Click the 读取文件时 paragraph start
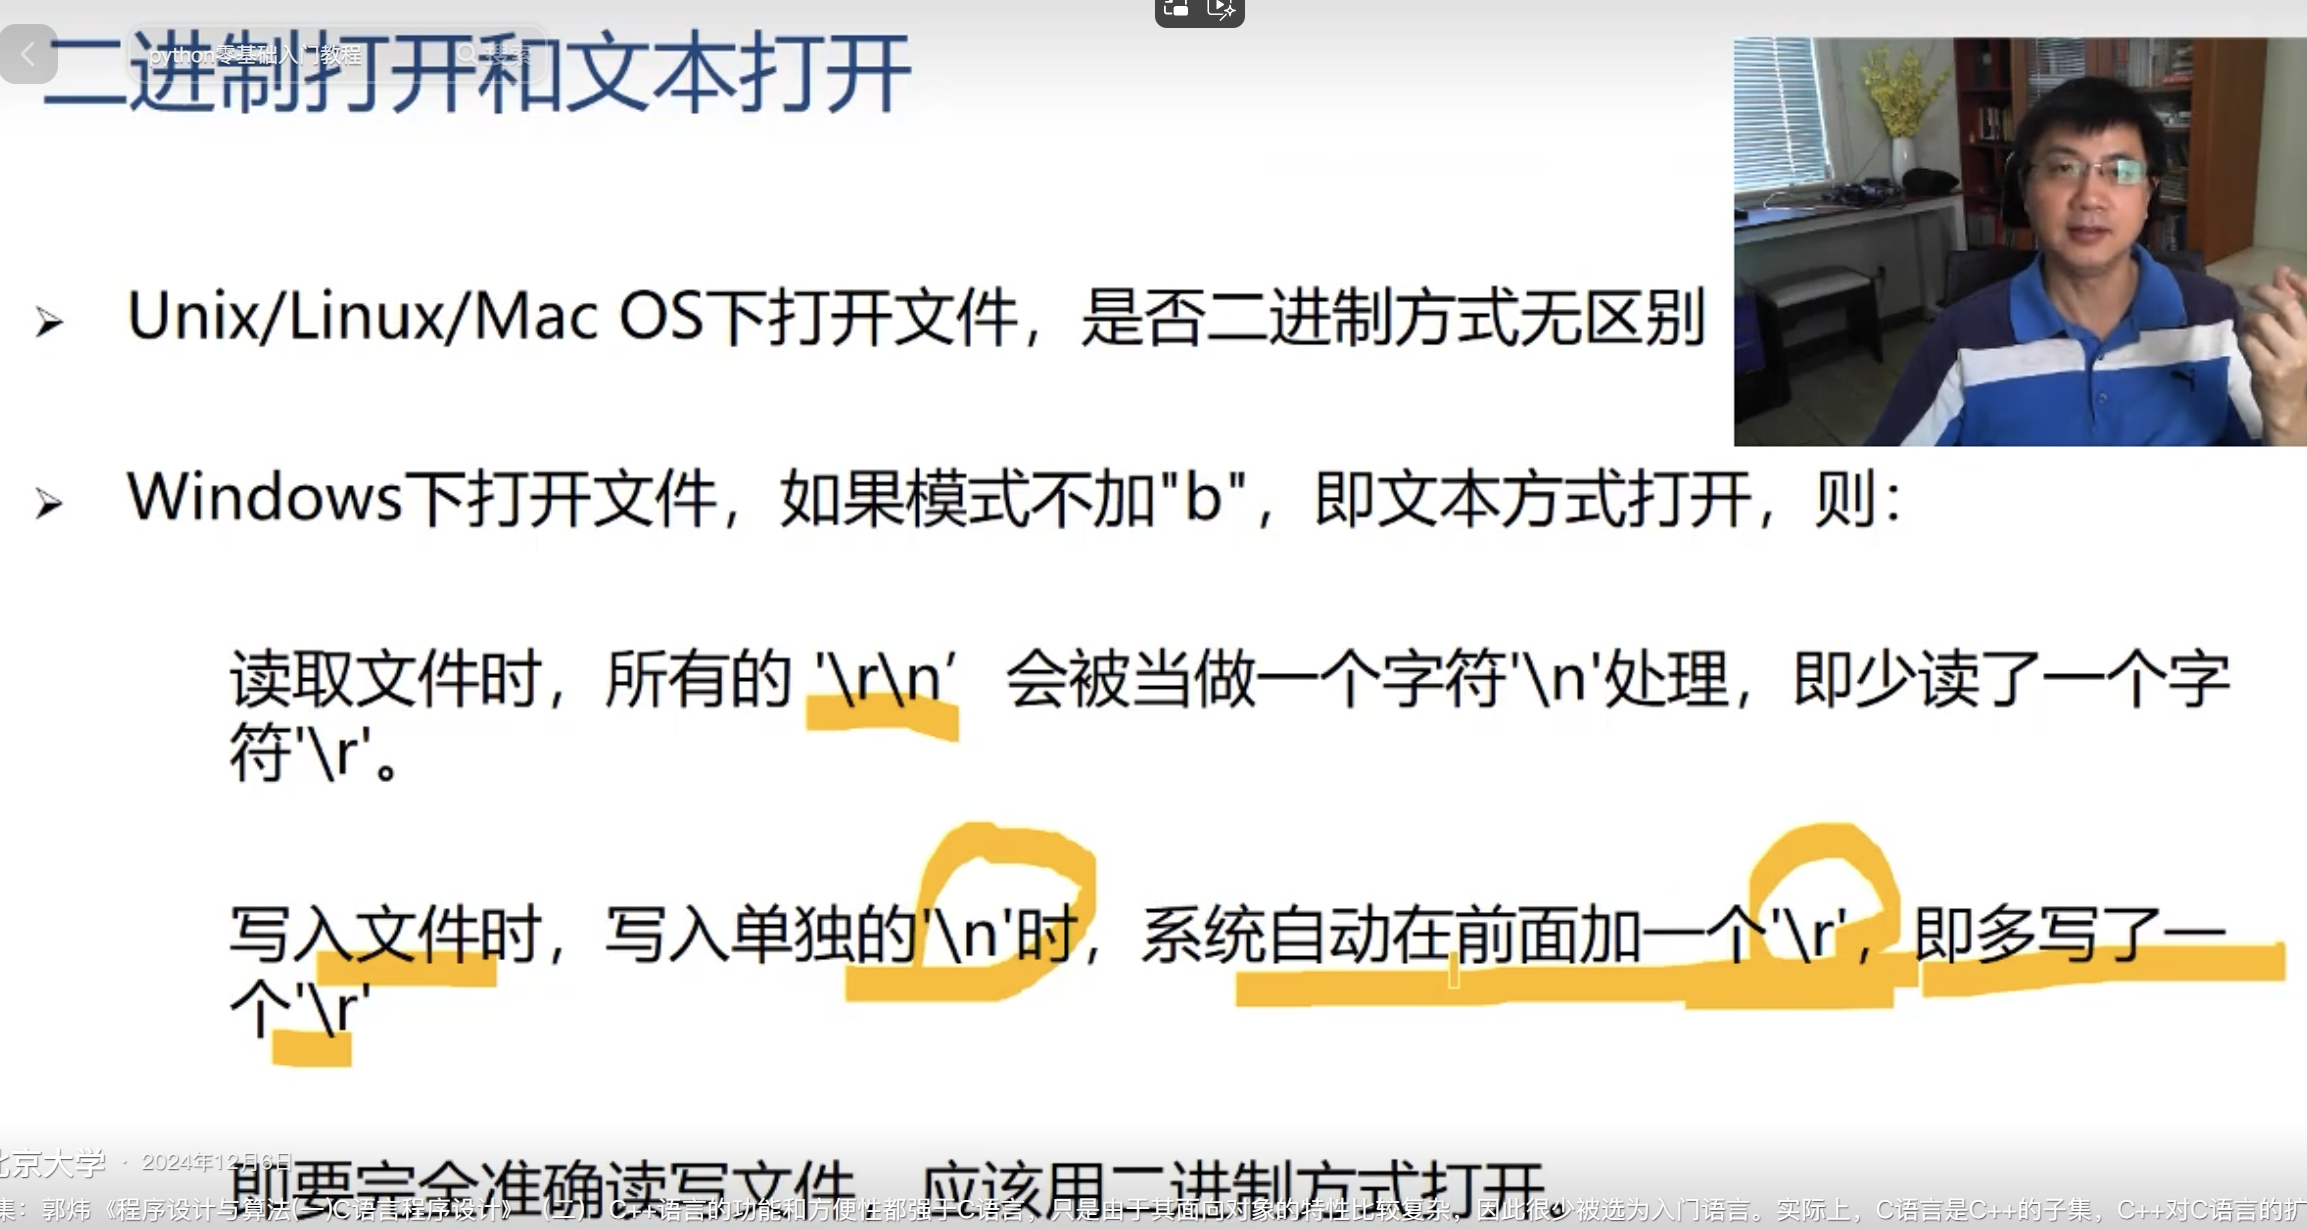 click(385, 680)
